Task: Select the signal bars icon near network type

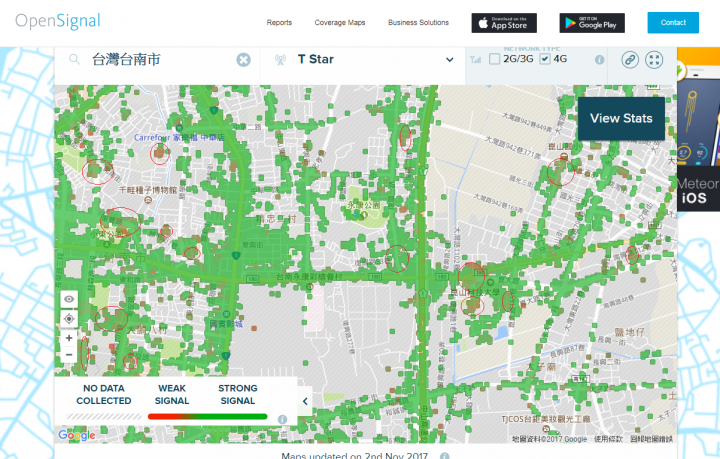Action: (476, 59)
